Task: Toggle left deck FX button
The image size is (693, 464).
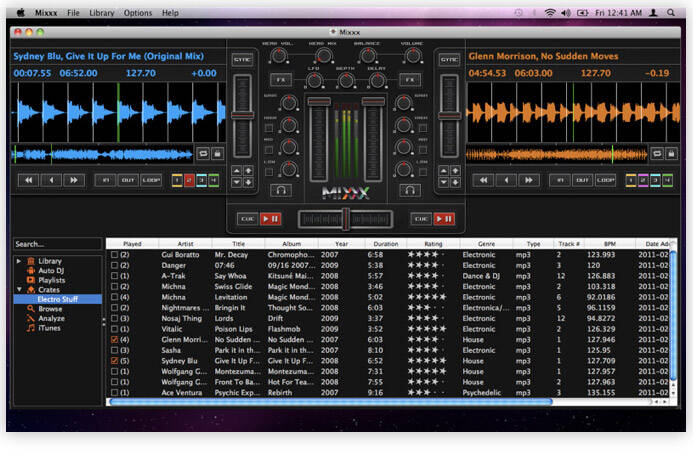Action: (281, 80)
